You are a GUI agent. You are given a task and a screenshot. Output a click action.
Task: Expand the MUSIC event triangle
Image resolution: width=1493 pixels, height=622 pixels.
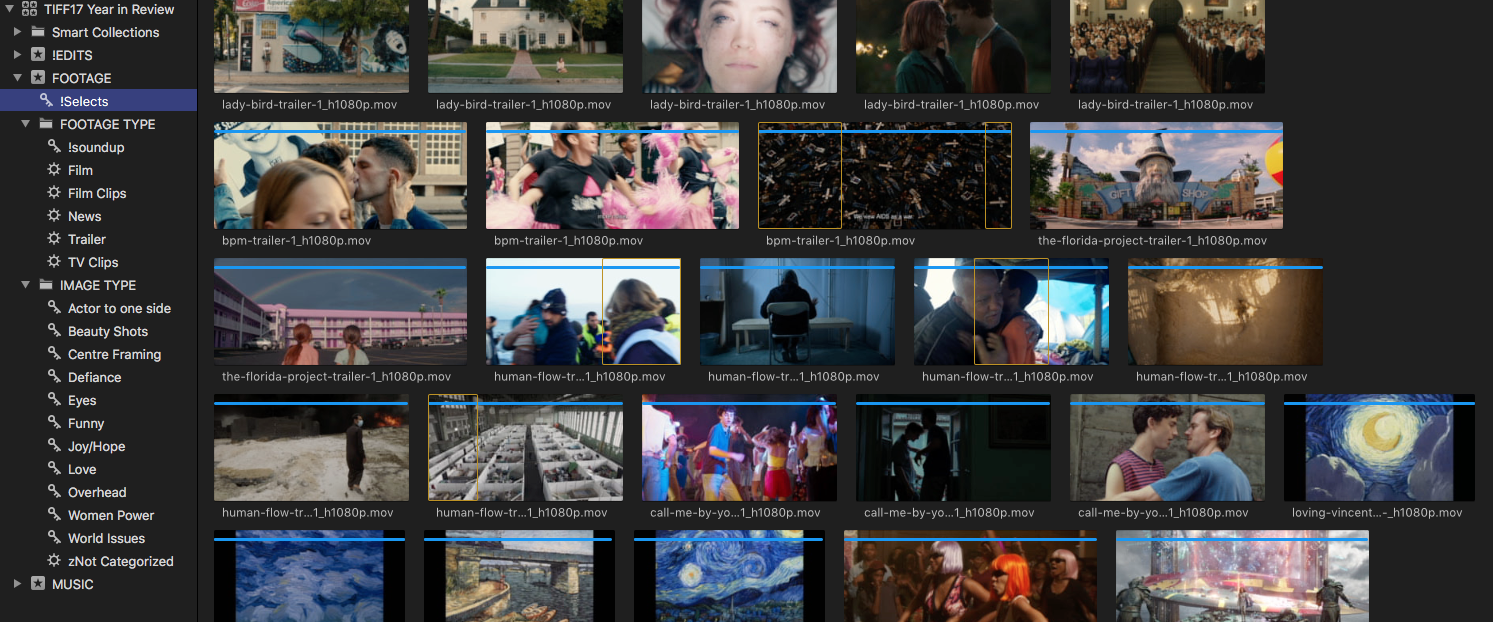click(x=17, y=584)
